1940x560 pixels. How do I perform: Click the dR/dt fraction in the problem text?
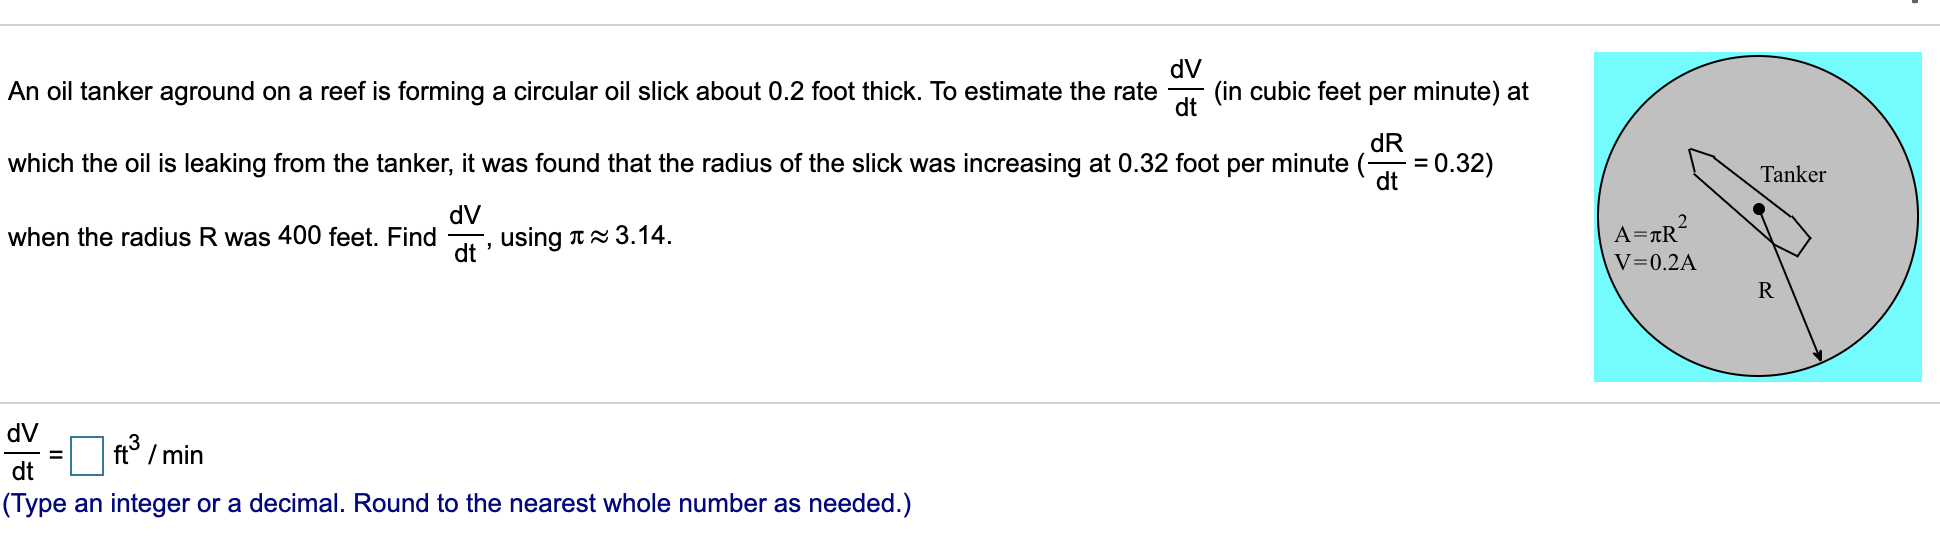[1386, 161]
